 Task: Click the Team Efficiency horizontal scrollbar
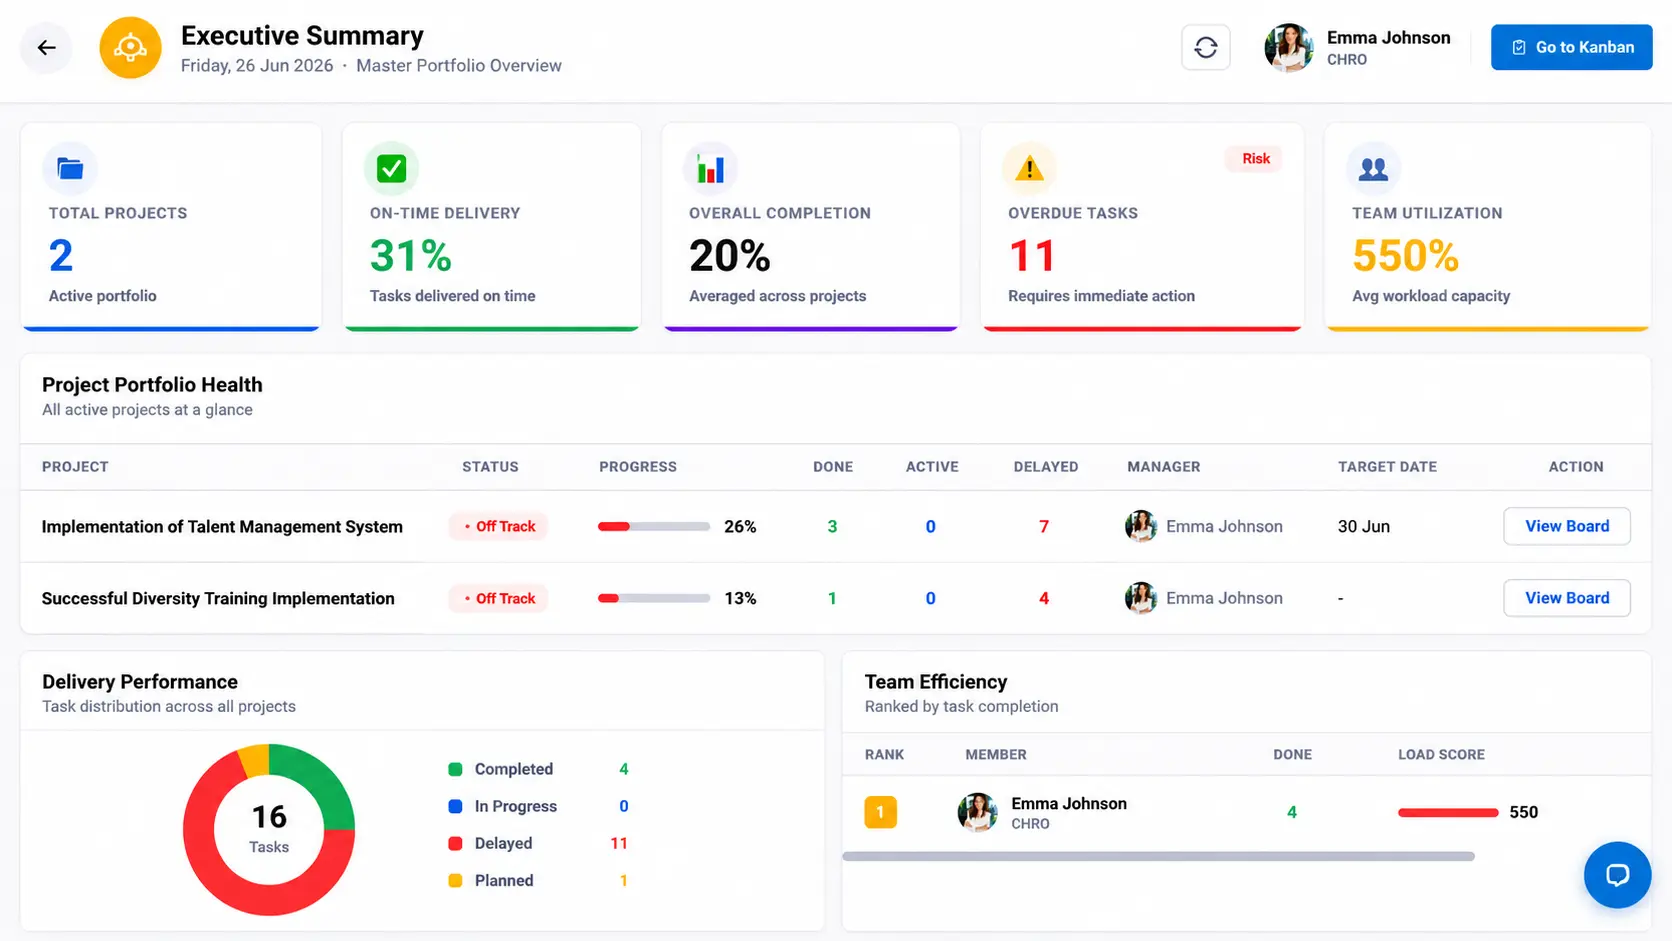[1158, 856]
